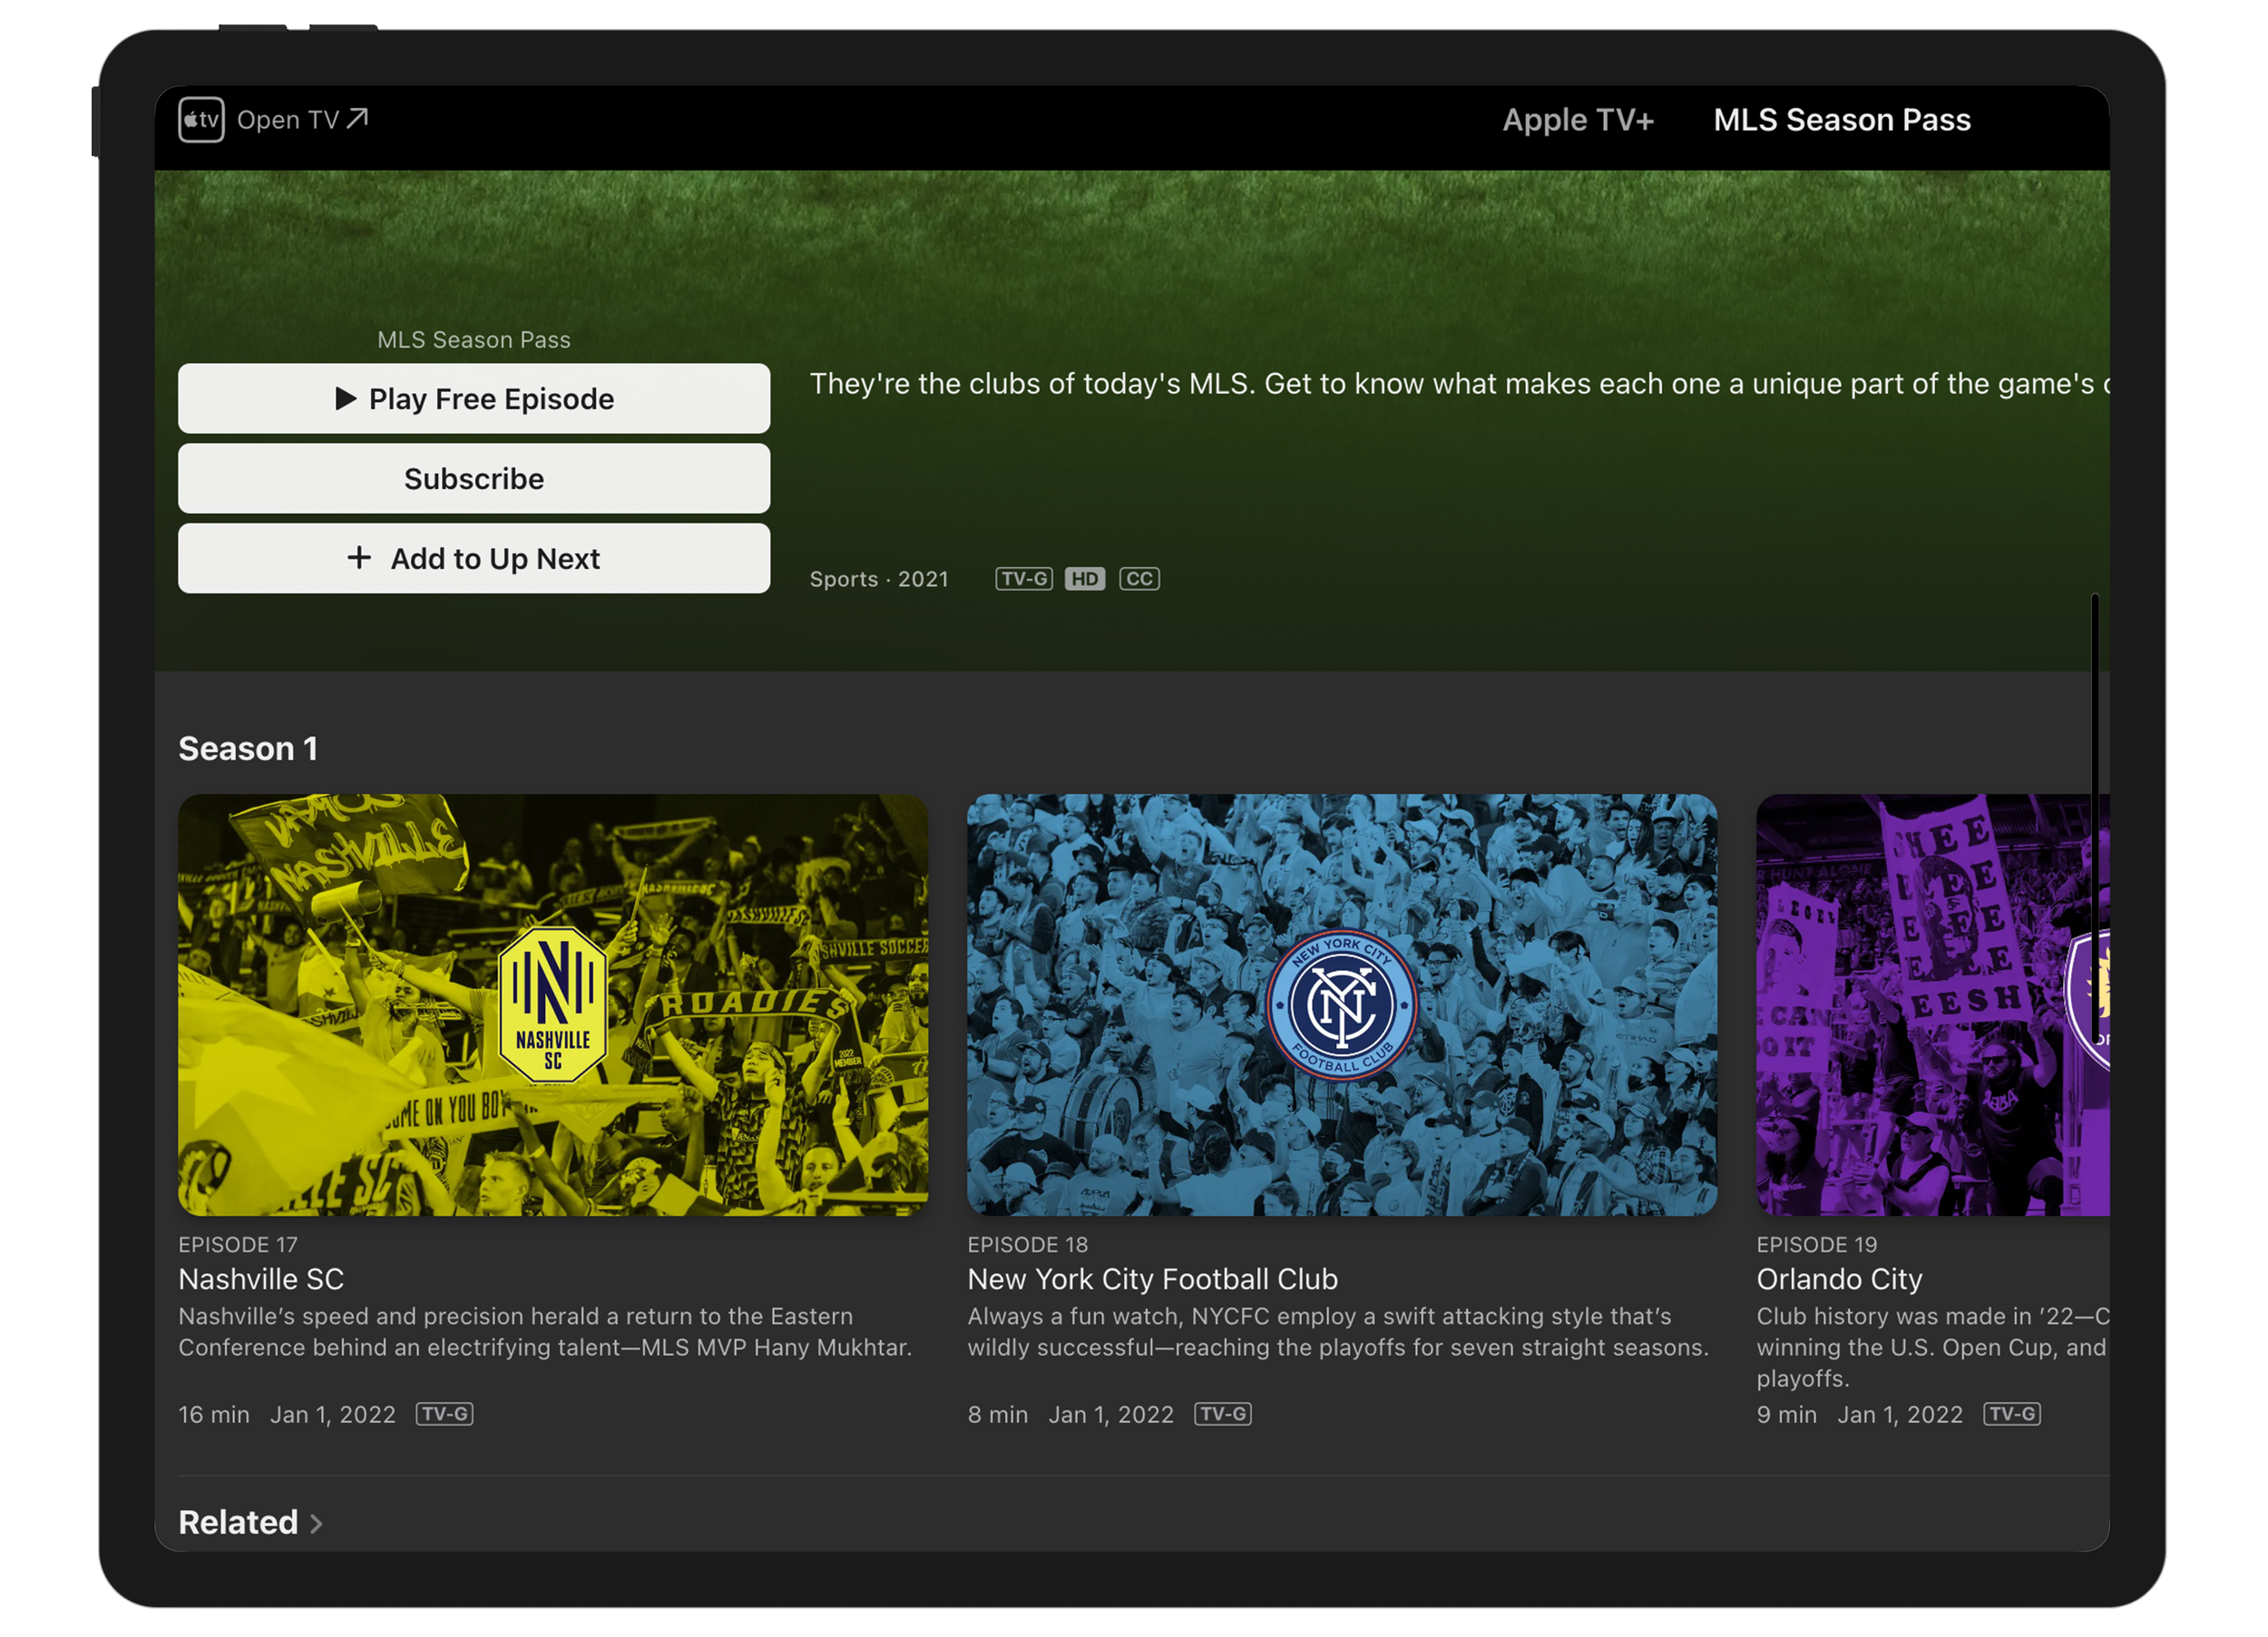Select the MLS Season Pass tab

1841,120
